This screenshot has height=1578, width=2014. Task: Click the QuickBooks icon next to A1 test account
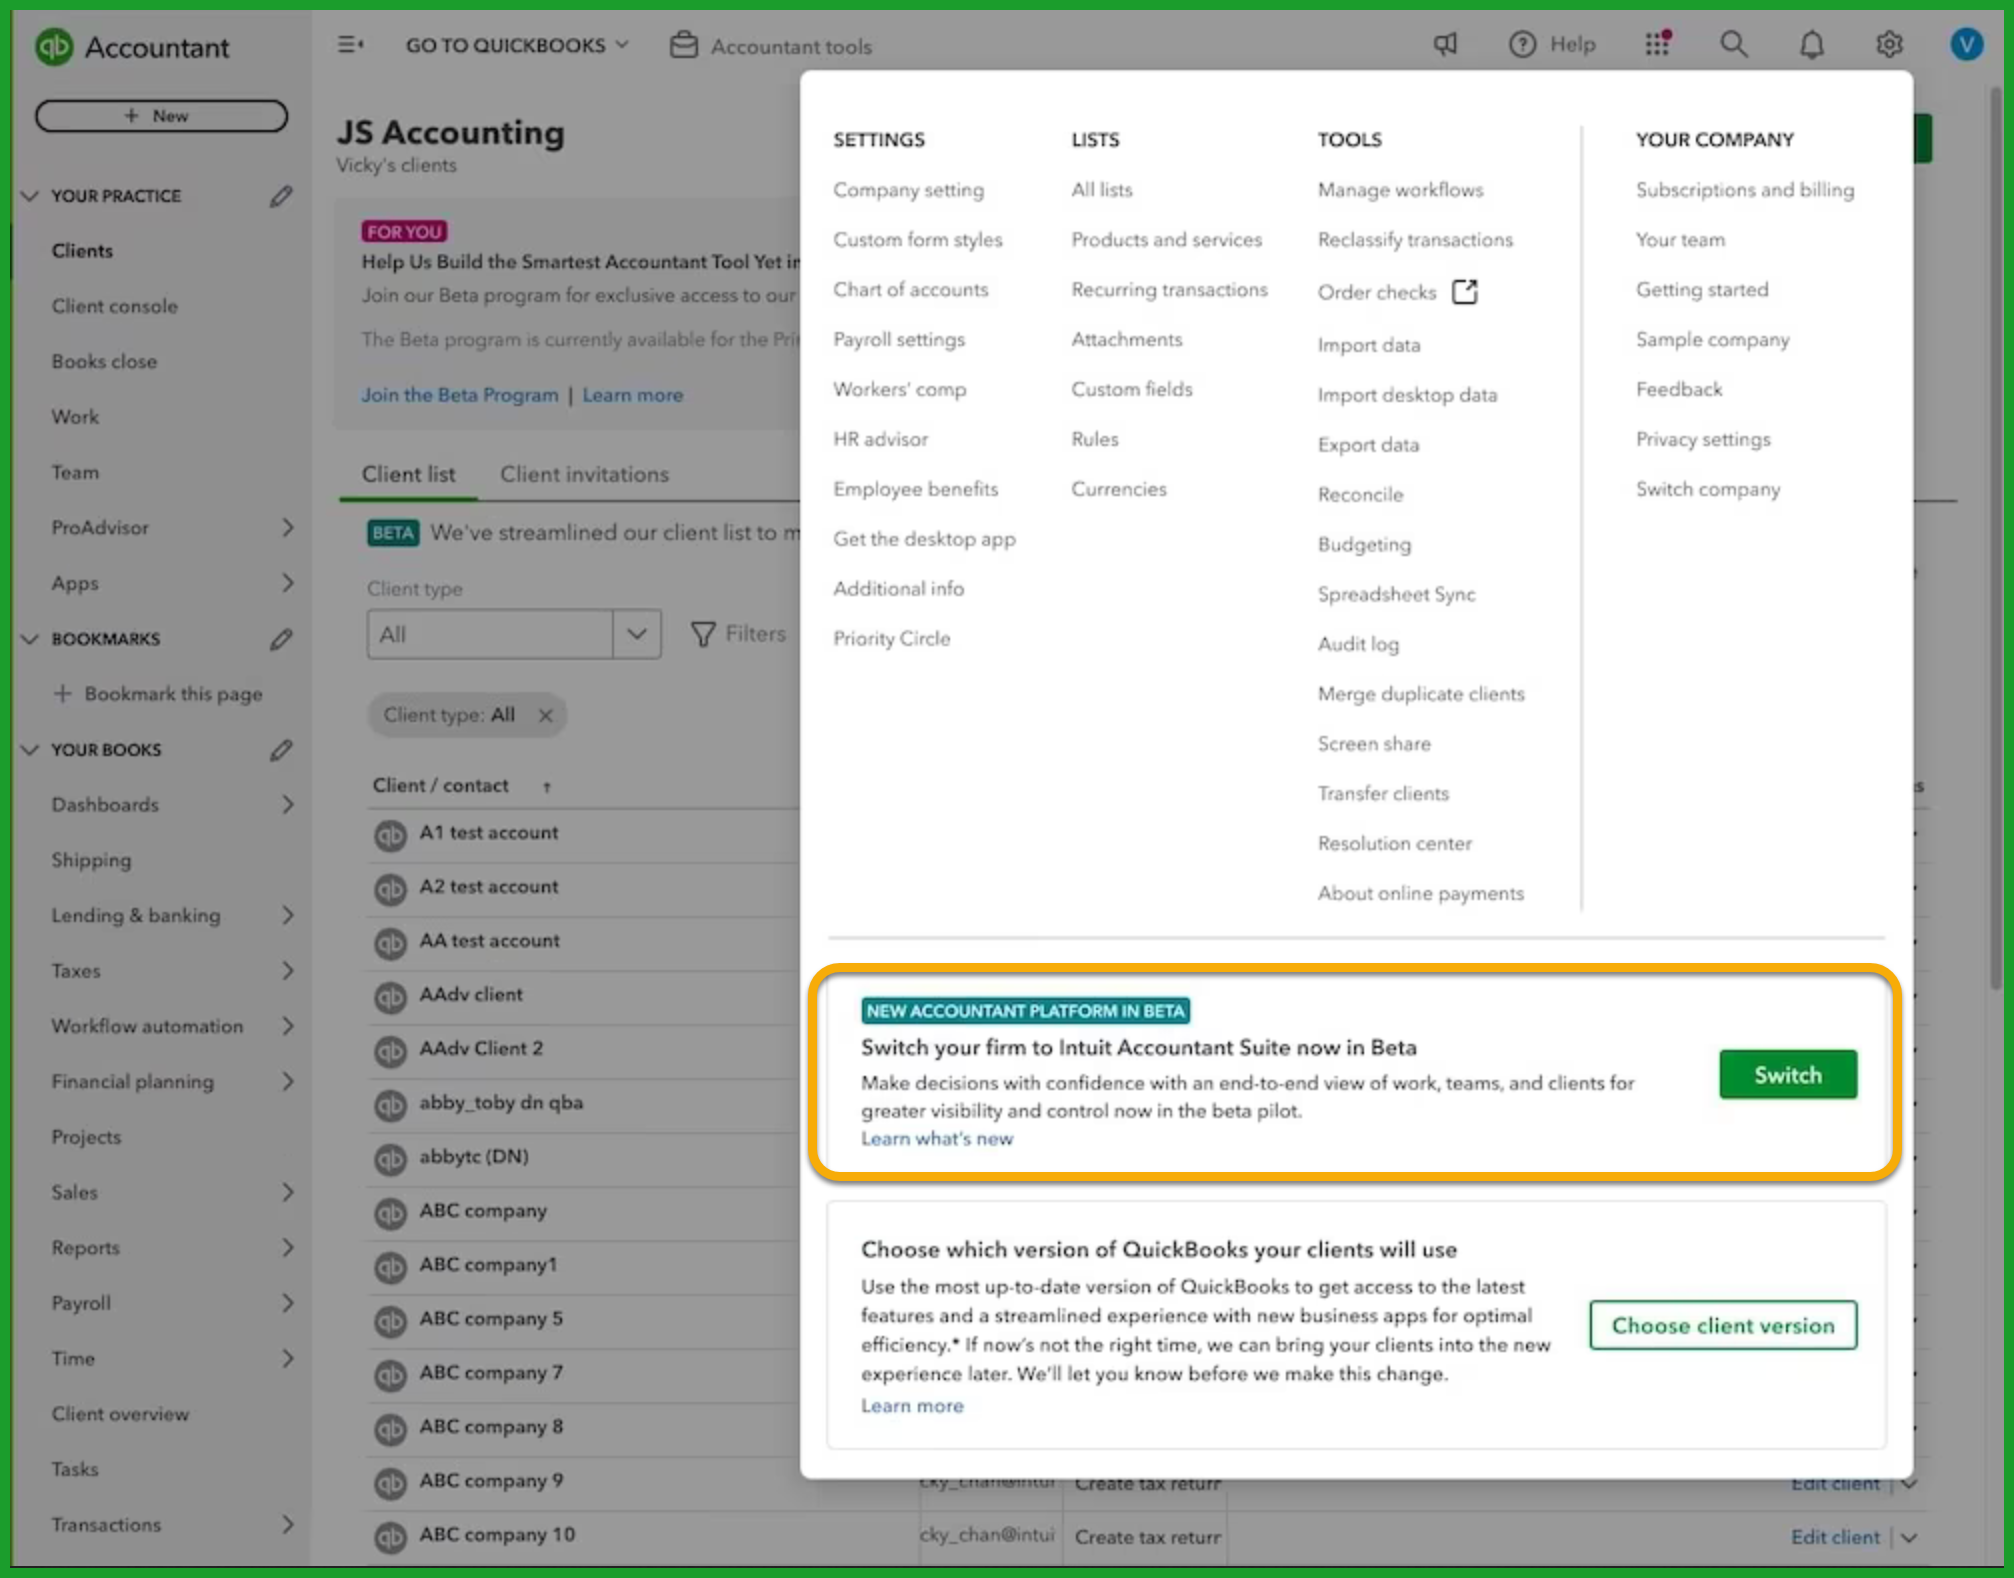390,834
